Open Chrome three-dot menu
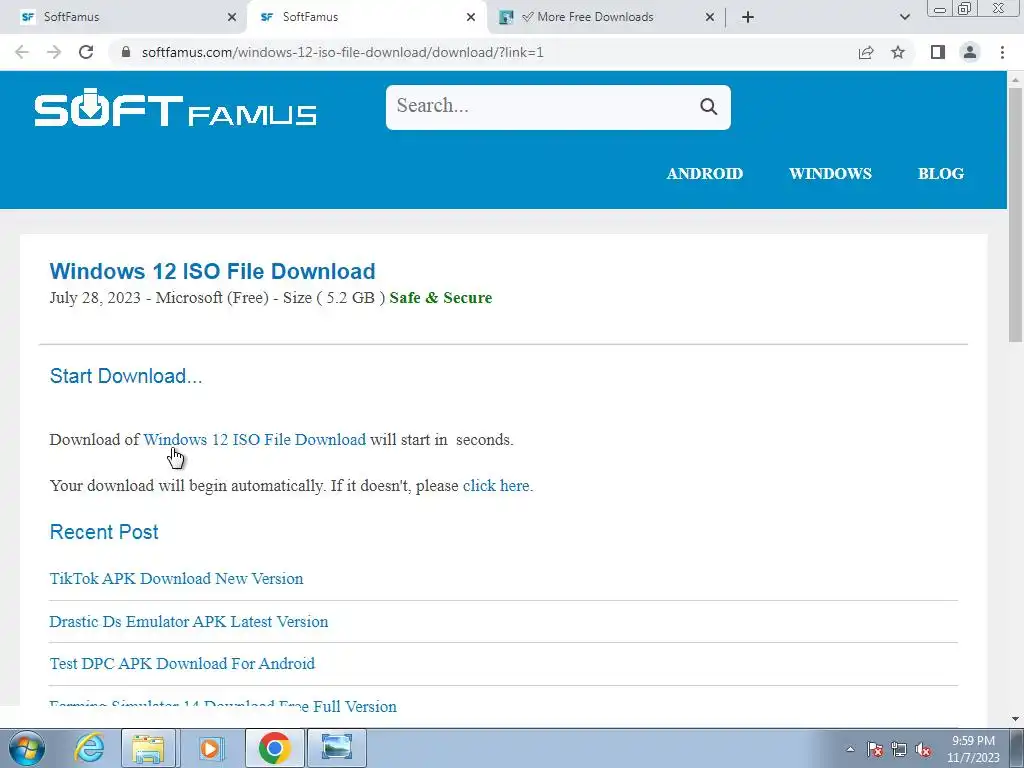The image size is (1024, 768). tap(1002, 52)
